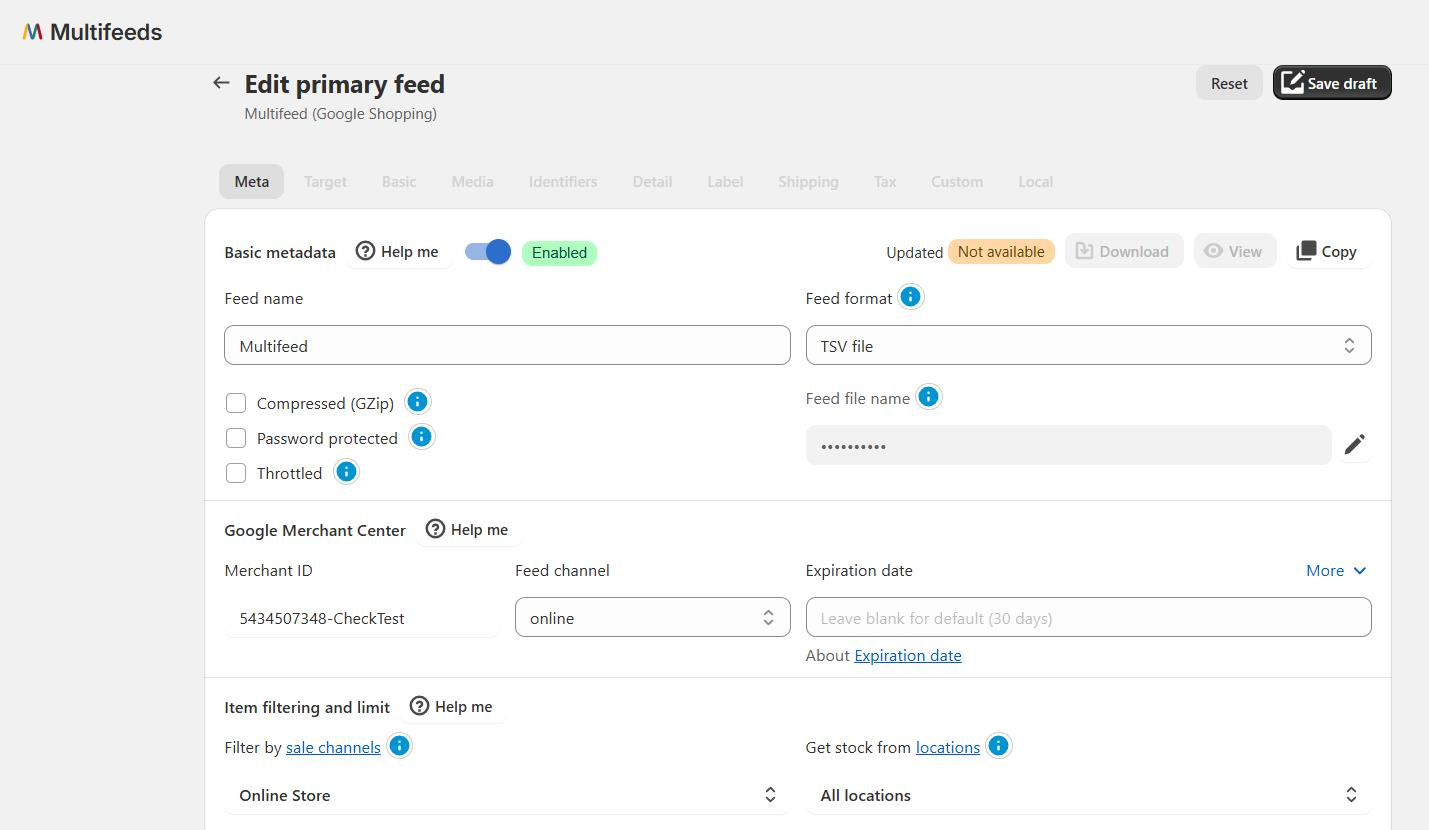Image resolution: width=1429 pixels, height=830 pixels.
Task: Open the Feed file name info icon
Action: click(x=928, y=397)
